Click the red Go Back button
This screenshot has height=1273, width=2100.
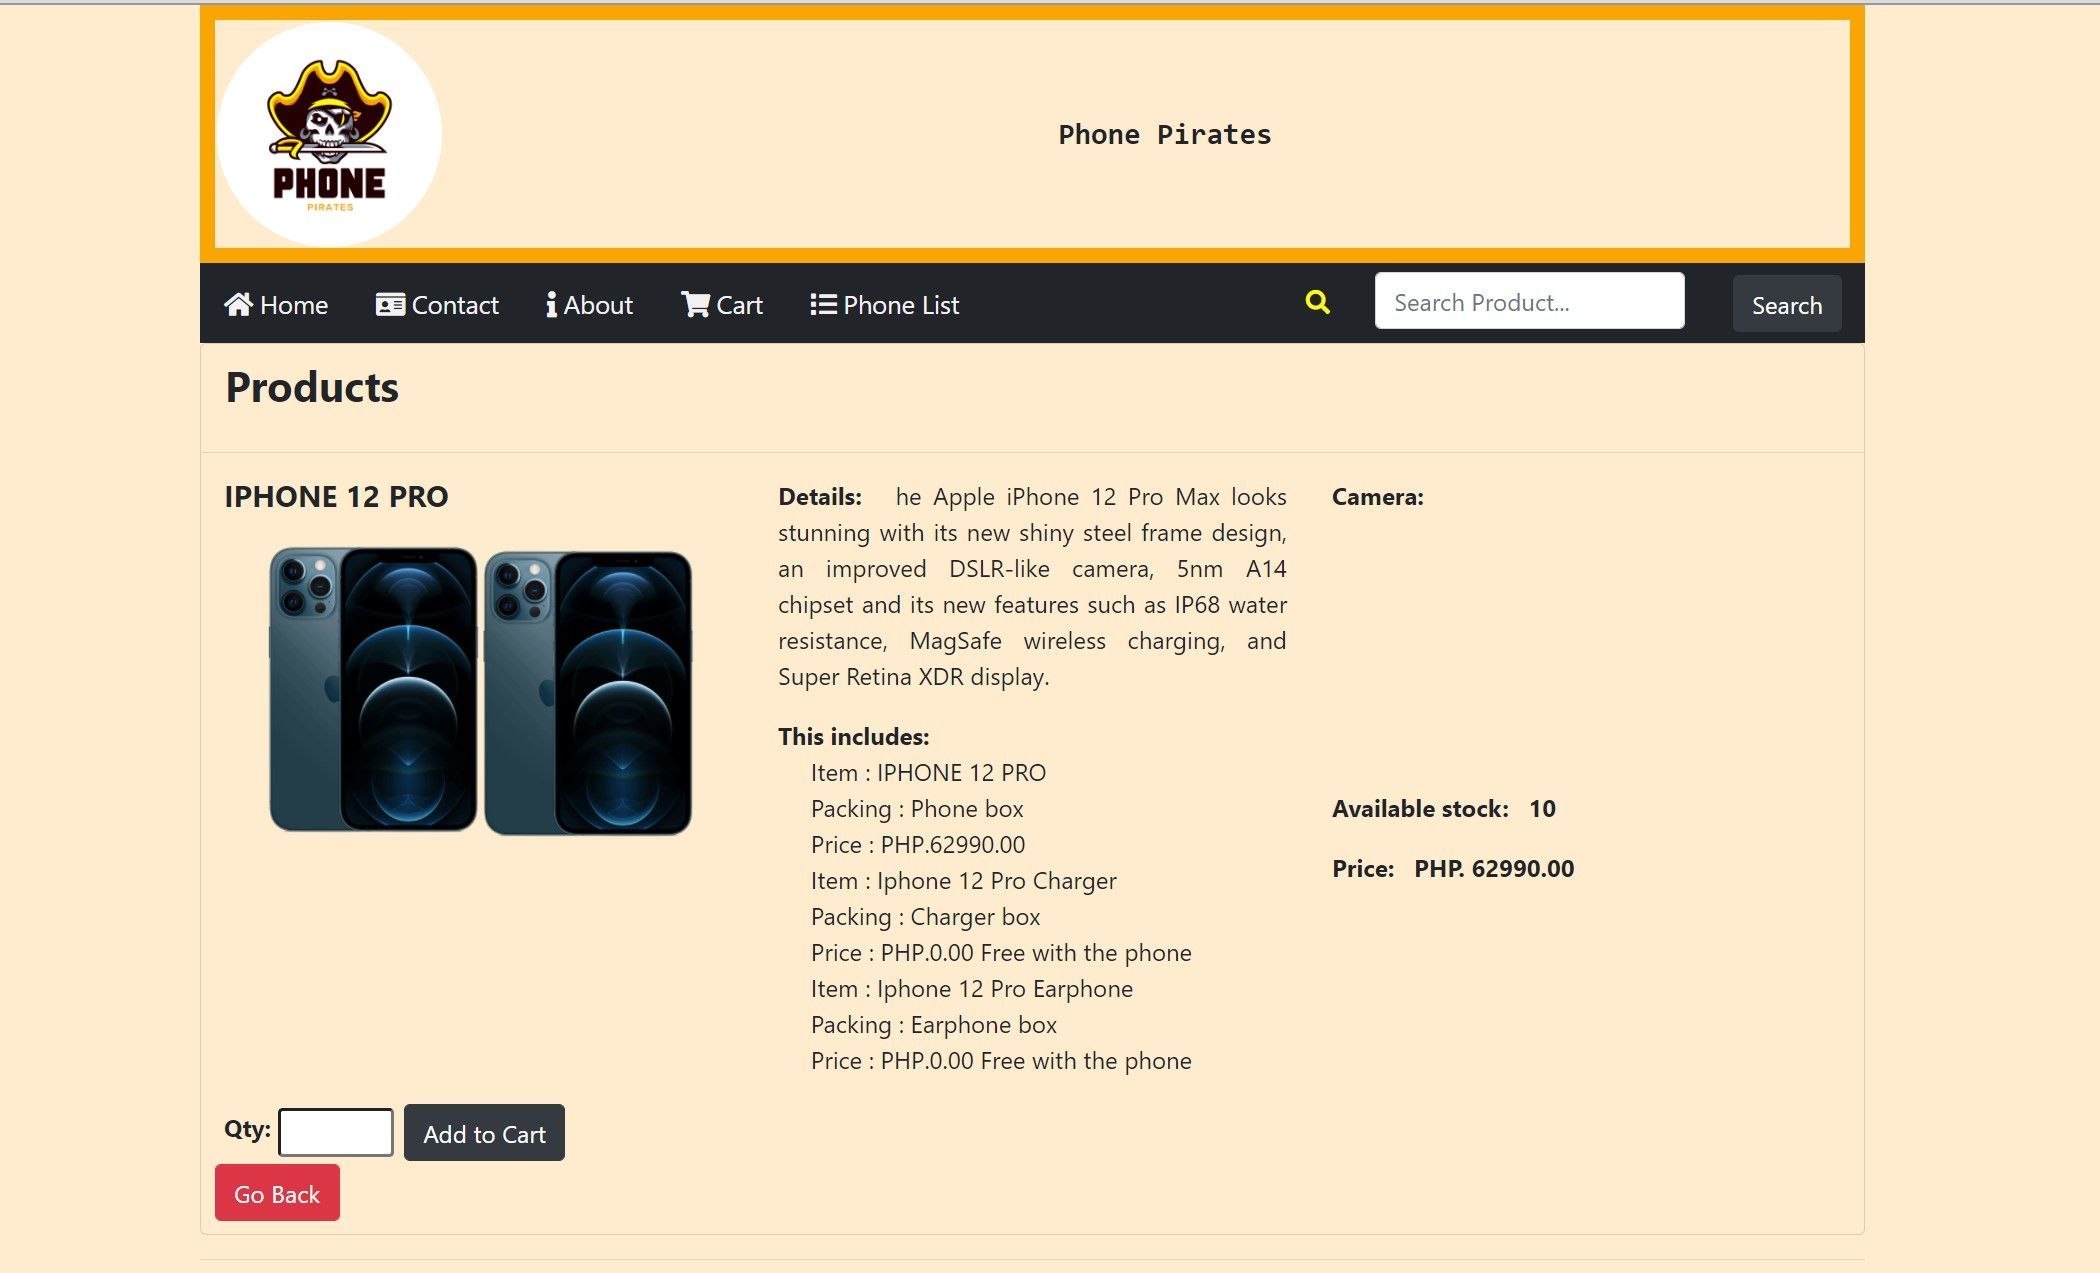(x=276, y=1193)
